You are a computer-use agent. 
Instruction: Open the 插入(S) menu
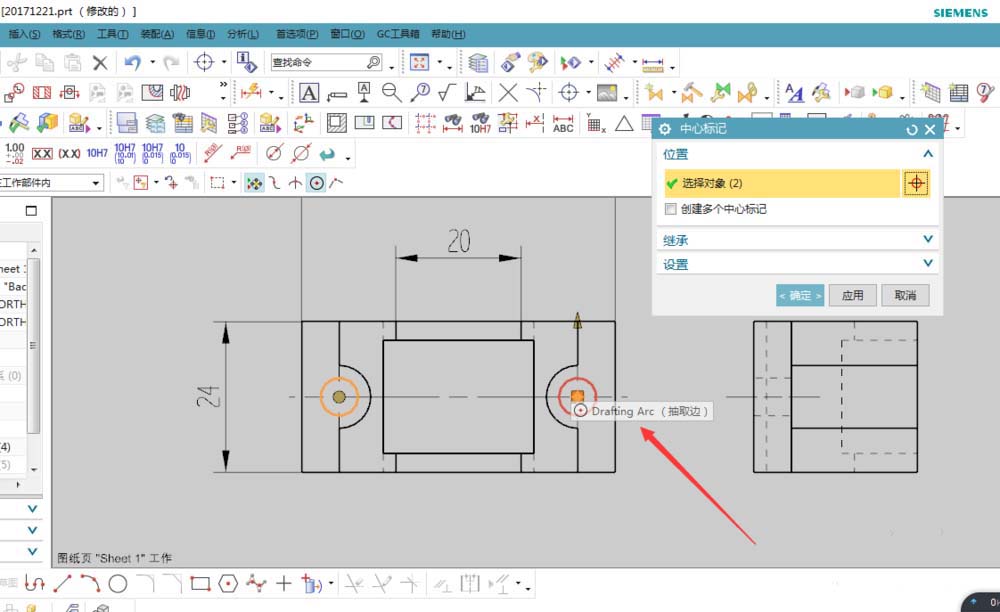tap(24, 34)
